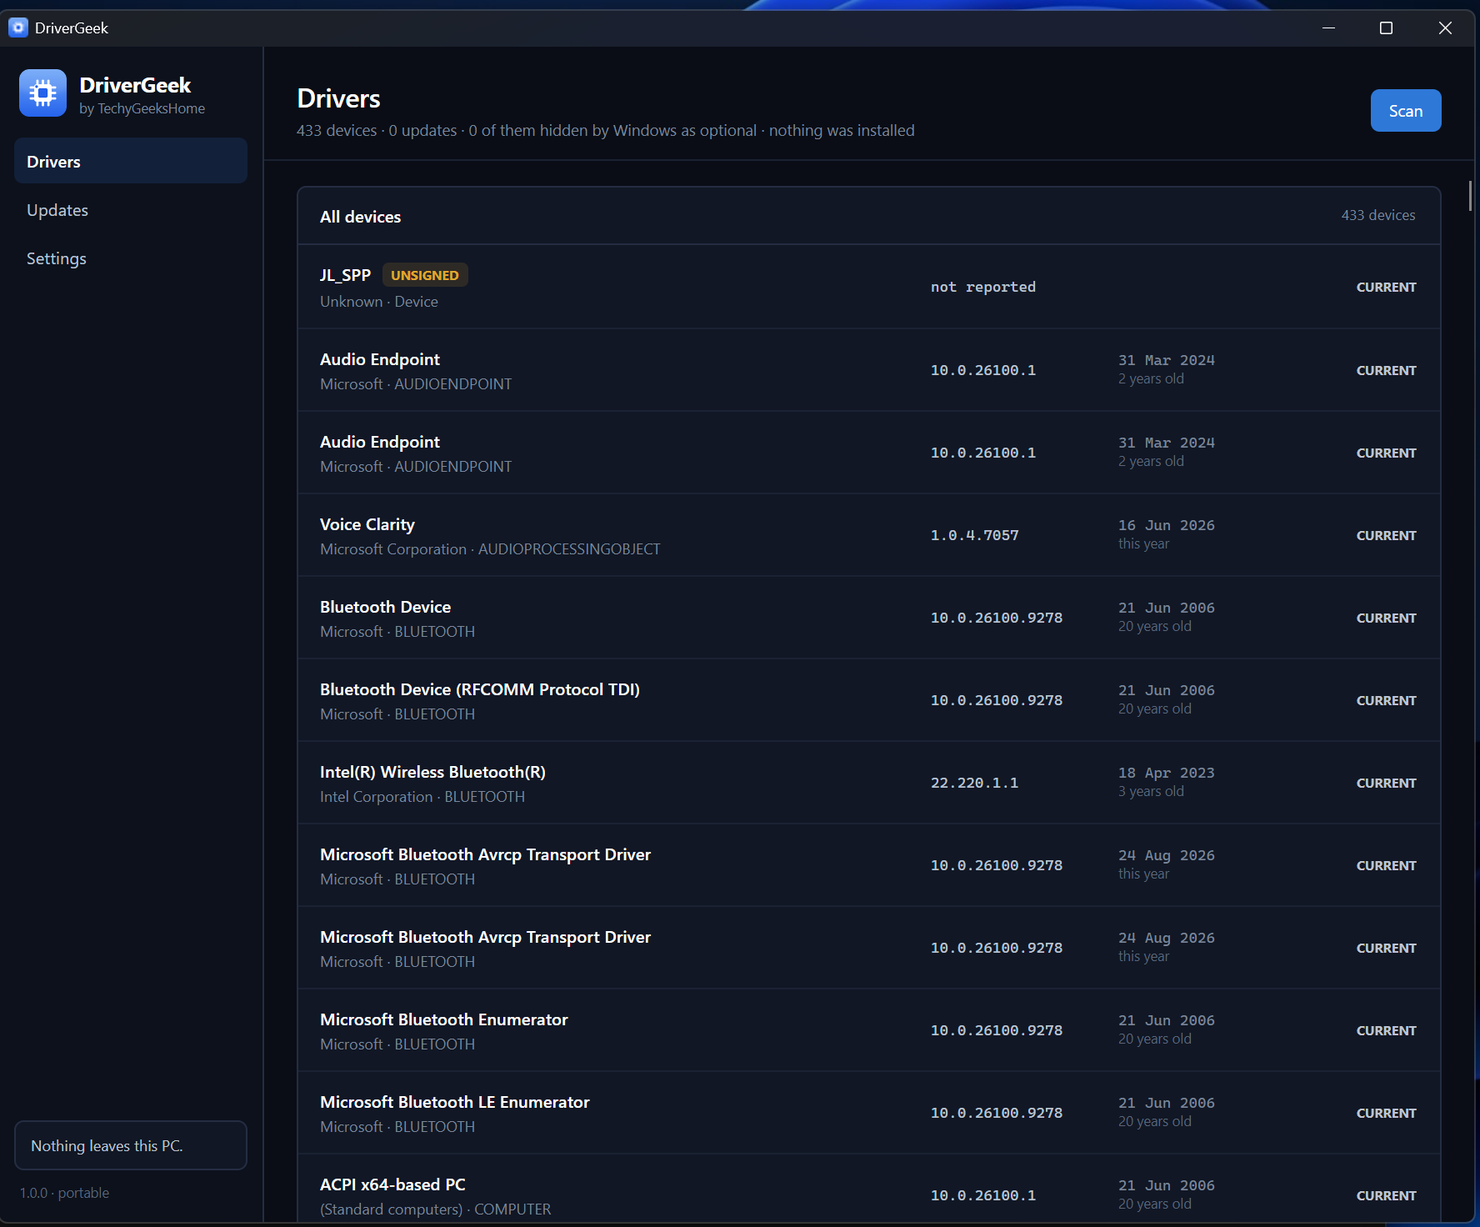Screen dimensions: 1480x1227
Task: Click CURRENT status on ACPI x64-based PC row
Action: click(1386, 1196)
